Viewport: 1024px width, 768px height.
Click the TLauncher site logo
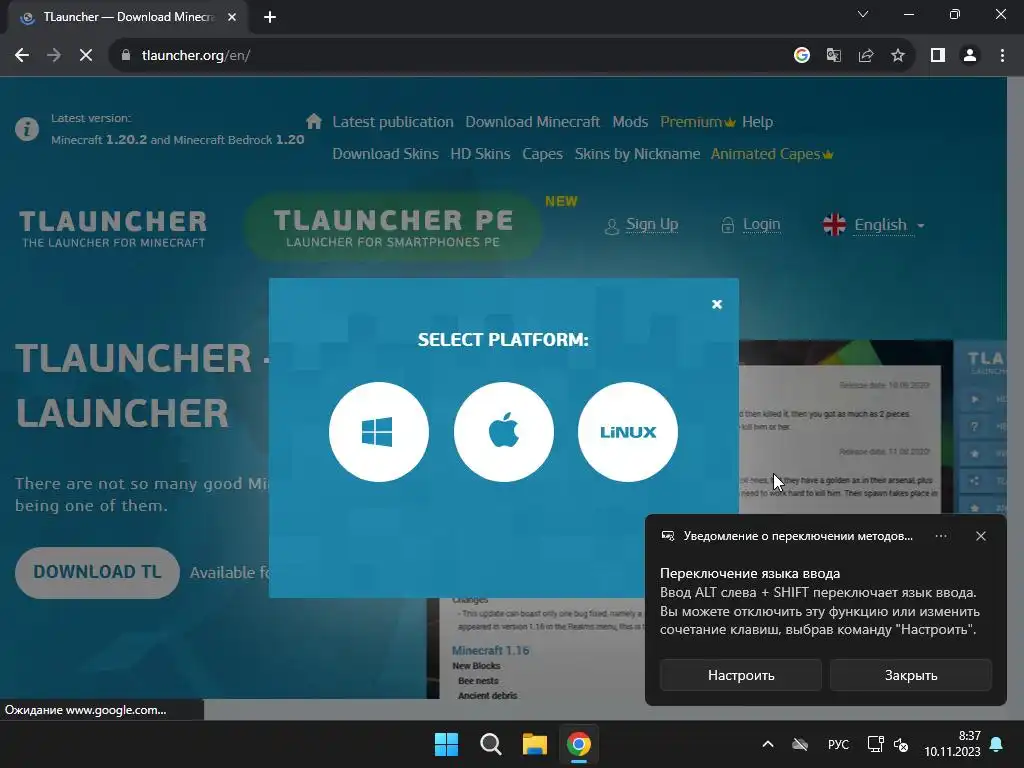coord(113,229)
